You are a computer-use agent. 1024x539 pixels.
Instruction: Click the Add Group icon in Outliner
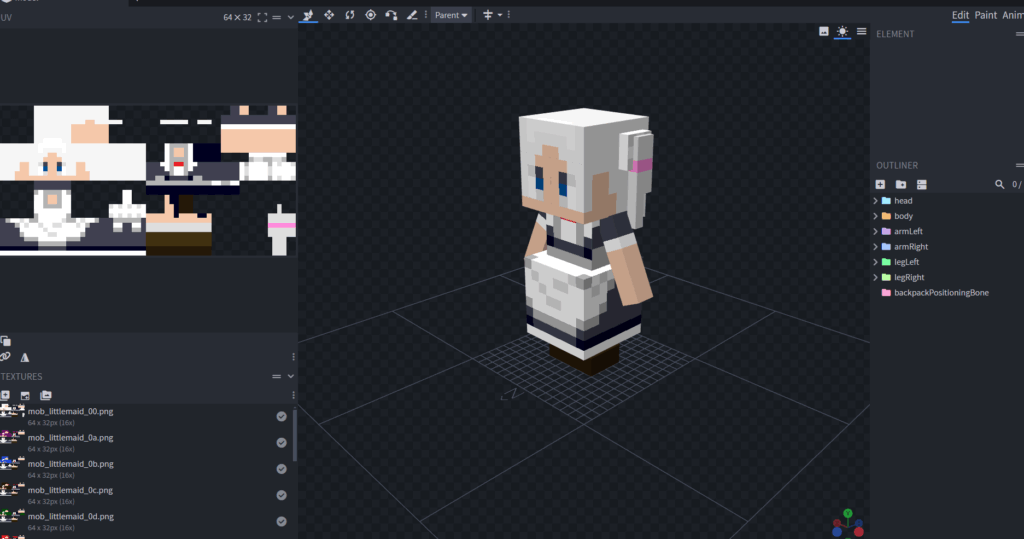[901, 184]
